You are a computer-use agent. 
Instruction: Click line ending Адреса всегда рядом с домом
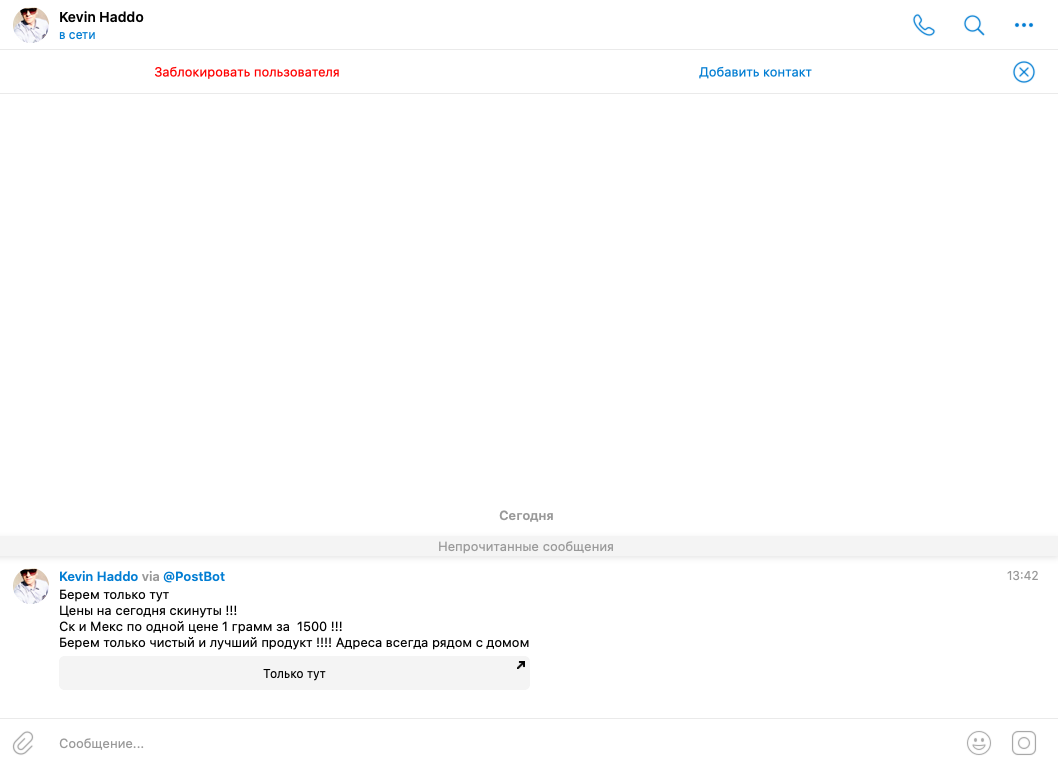point(294,643)
